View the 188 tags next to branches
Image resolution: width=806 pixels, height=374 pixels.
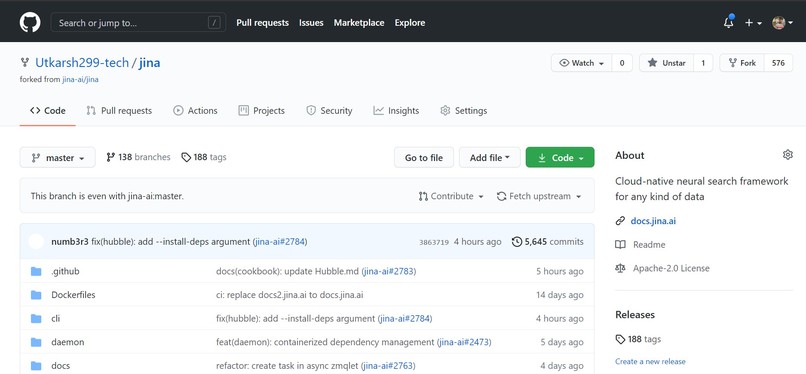[x=204, y=157]
